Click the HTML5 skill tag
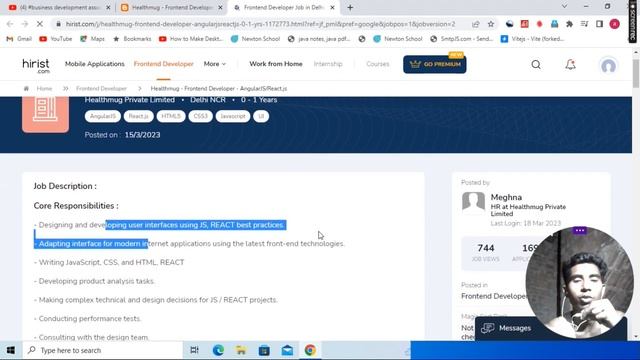The image size is (640, 360). click(x=171, y=116)
